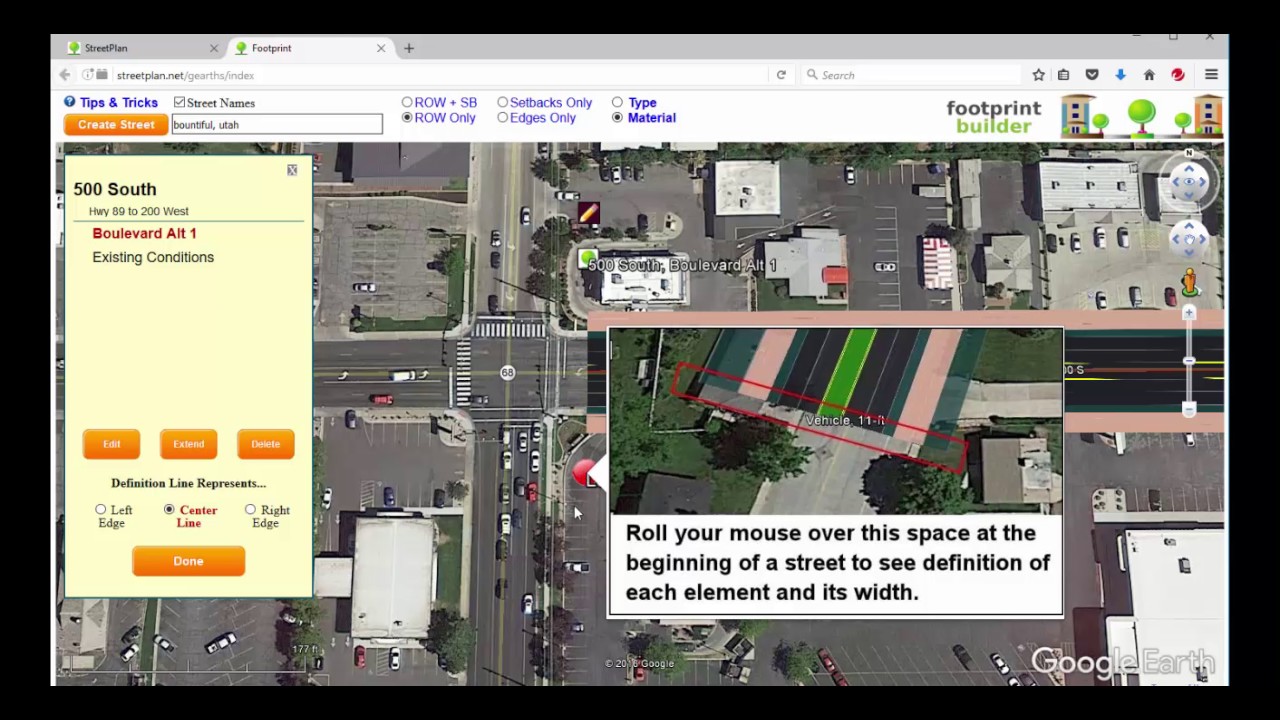
Task: Select the Boulevard Alt 1 alternative
Action: click(x=144, y=233)
